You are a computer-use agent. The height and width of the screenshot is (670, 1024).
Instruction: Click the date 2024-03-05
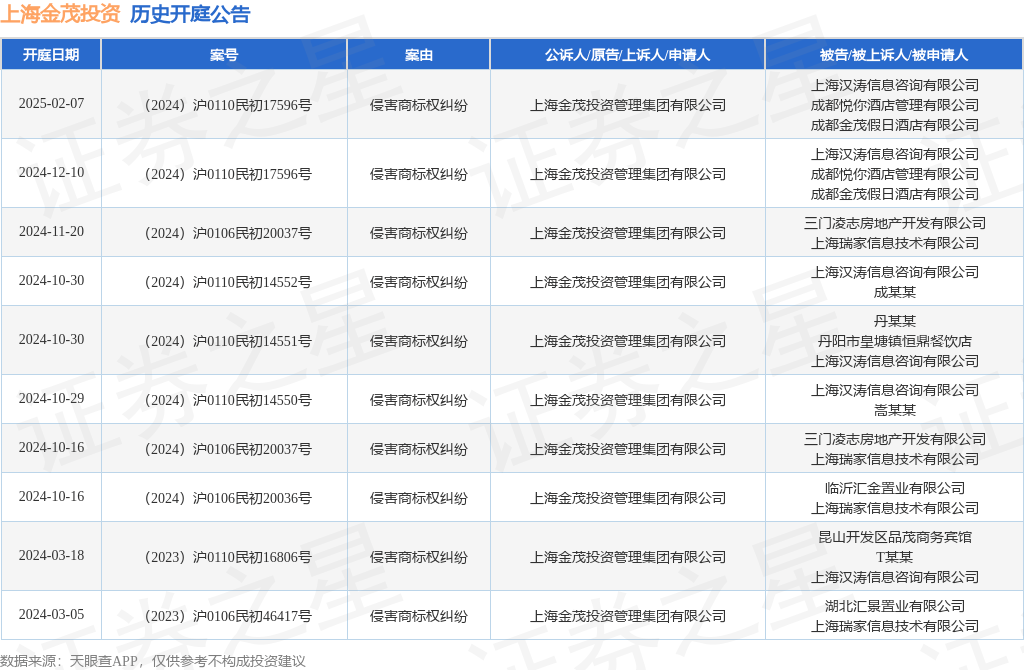[51, 614]
